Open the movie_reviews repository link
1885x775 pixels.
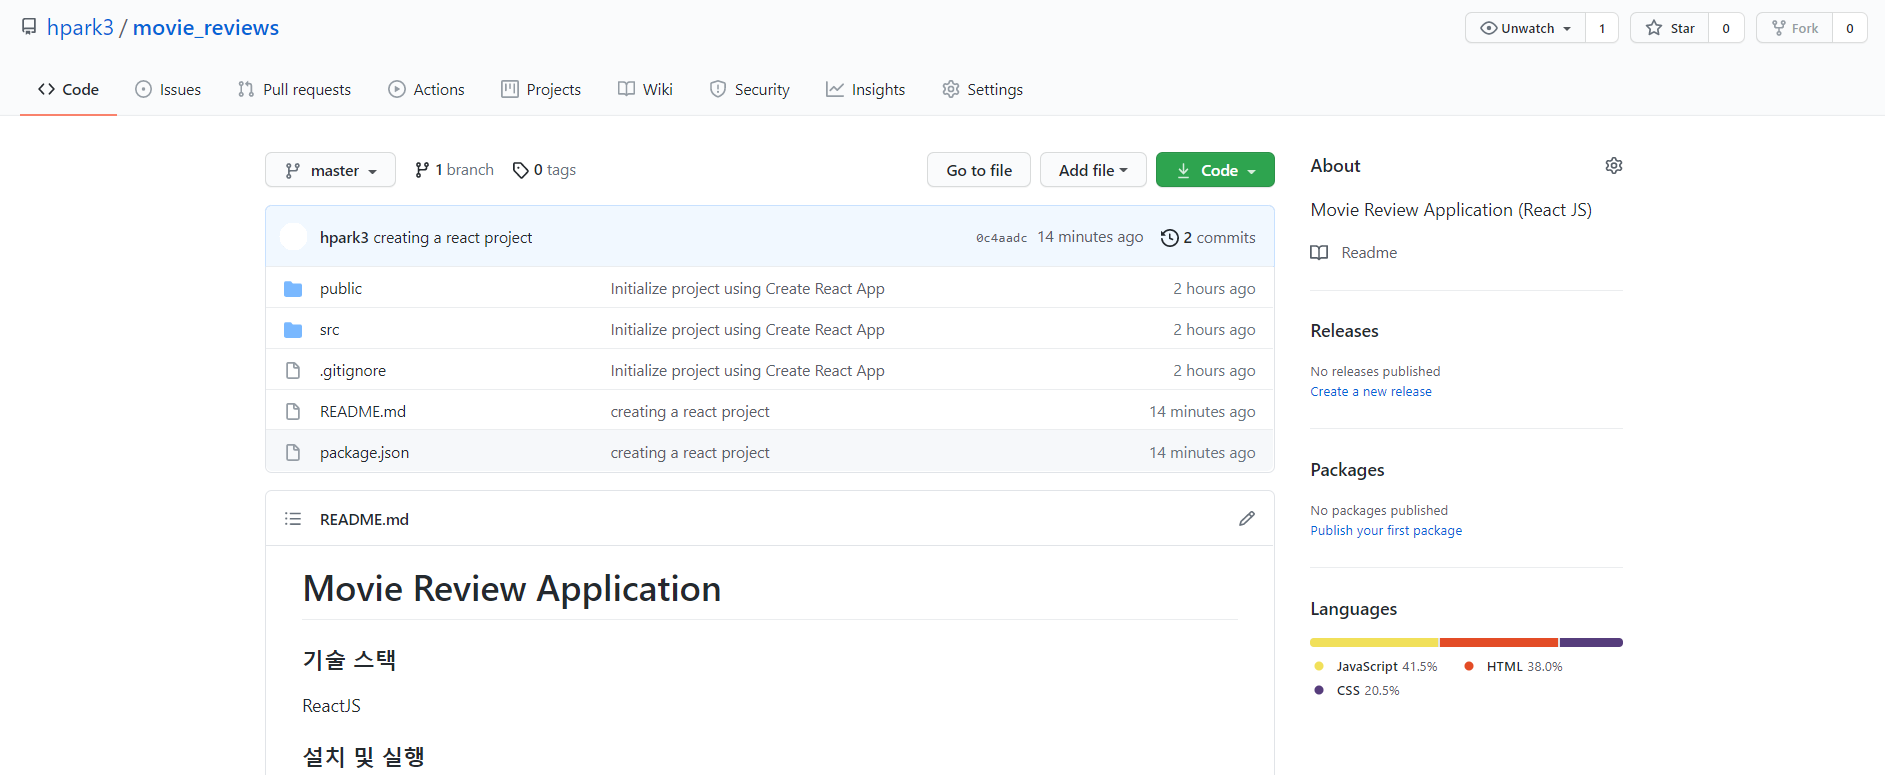pyautogui.click(x=206, y=27)
